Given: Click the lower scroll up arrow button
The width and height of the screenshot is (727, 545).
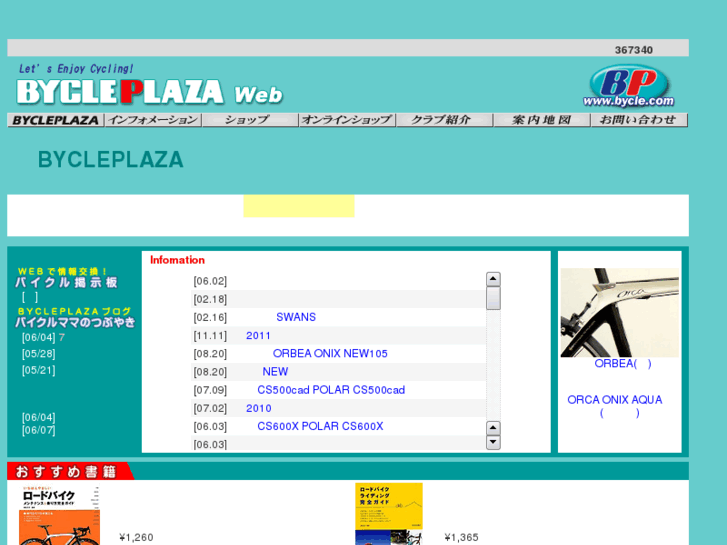Looking at the screenshot, I should coord(493,428).
